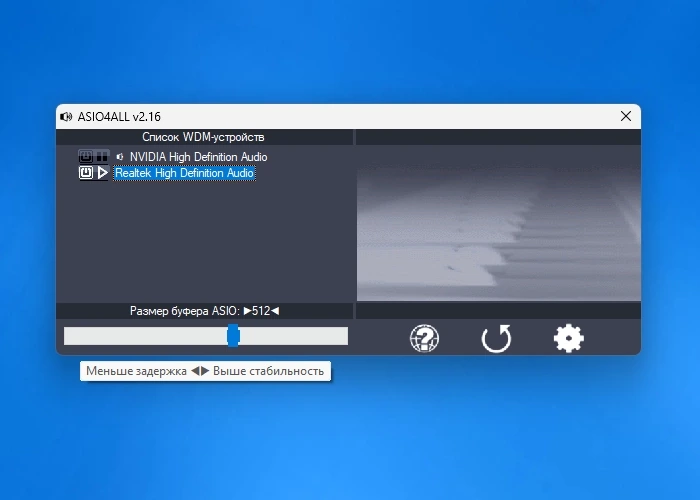Screen dimensions: 700x500
Task: Reset settings with circular arrow icon
Action: (x=496, y=338)
